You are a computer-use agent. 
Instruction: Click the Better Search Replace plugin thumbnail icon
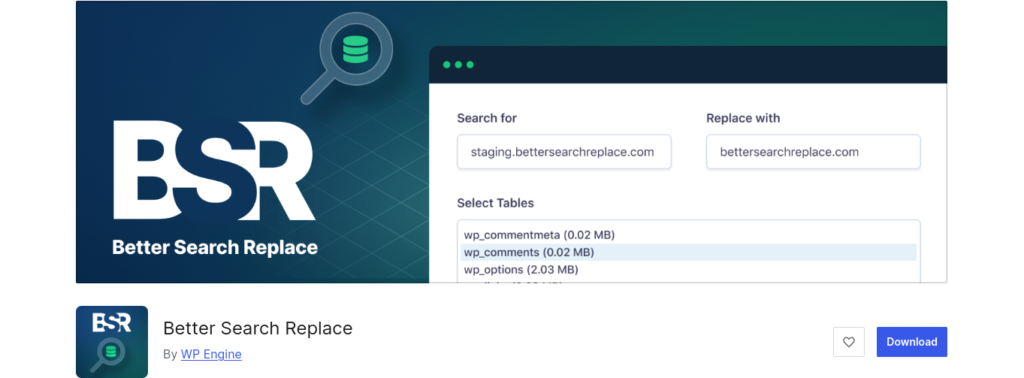112,342
